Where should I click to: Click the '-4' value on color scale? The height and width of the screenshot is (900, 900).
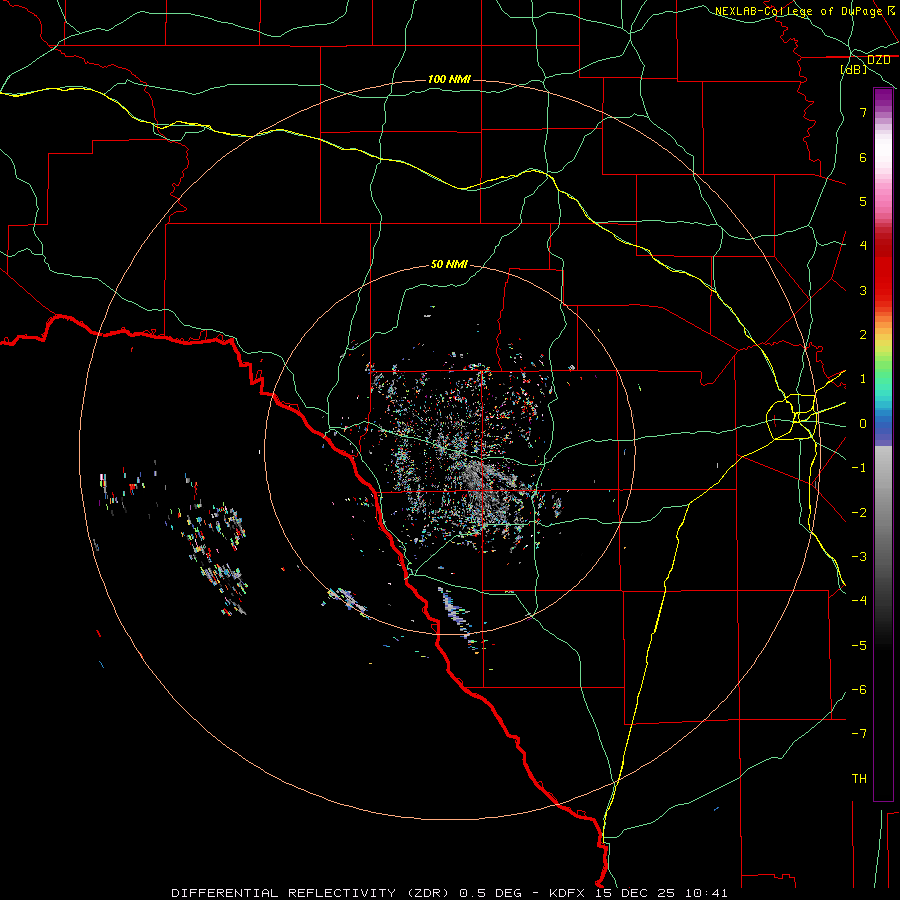(859, 601)
